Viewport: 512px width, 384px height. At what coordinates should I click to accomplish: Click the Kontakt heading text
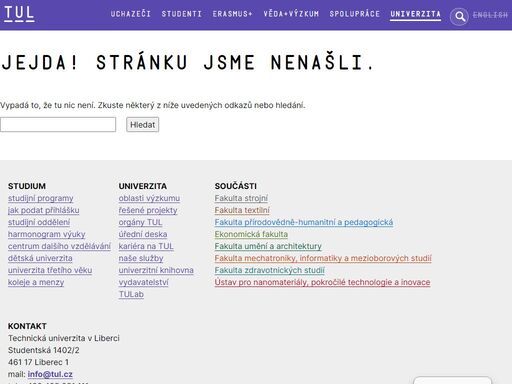pos(27,326)
